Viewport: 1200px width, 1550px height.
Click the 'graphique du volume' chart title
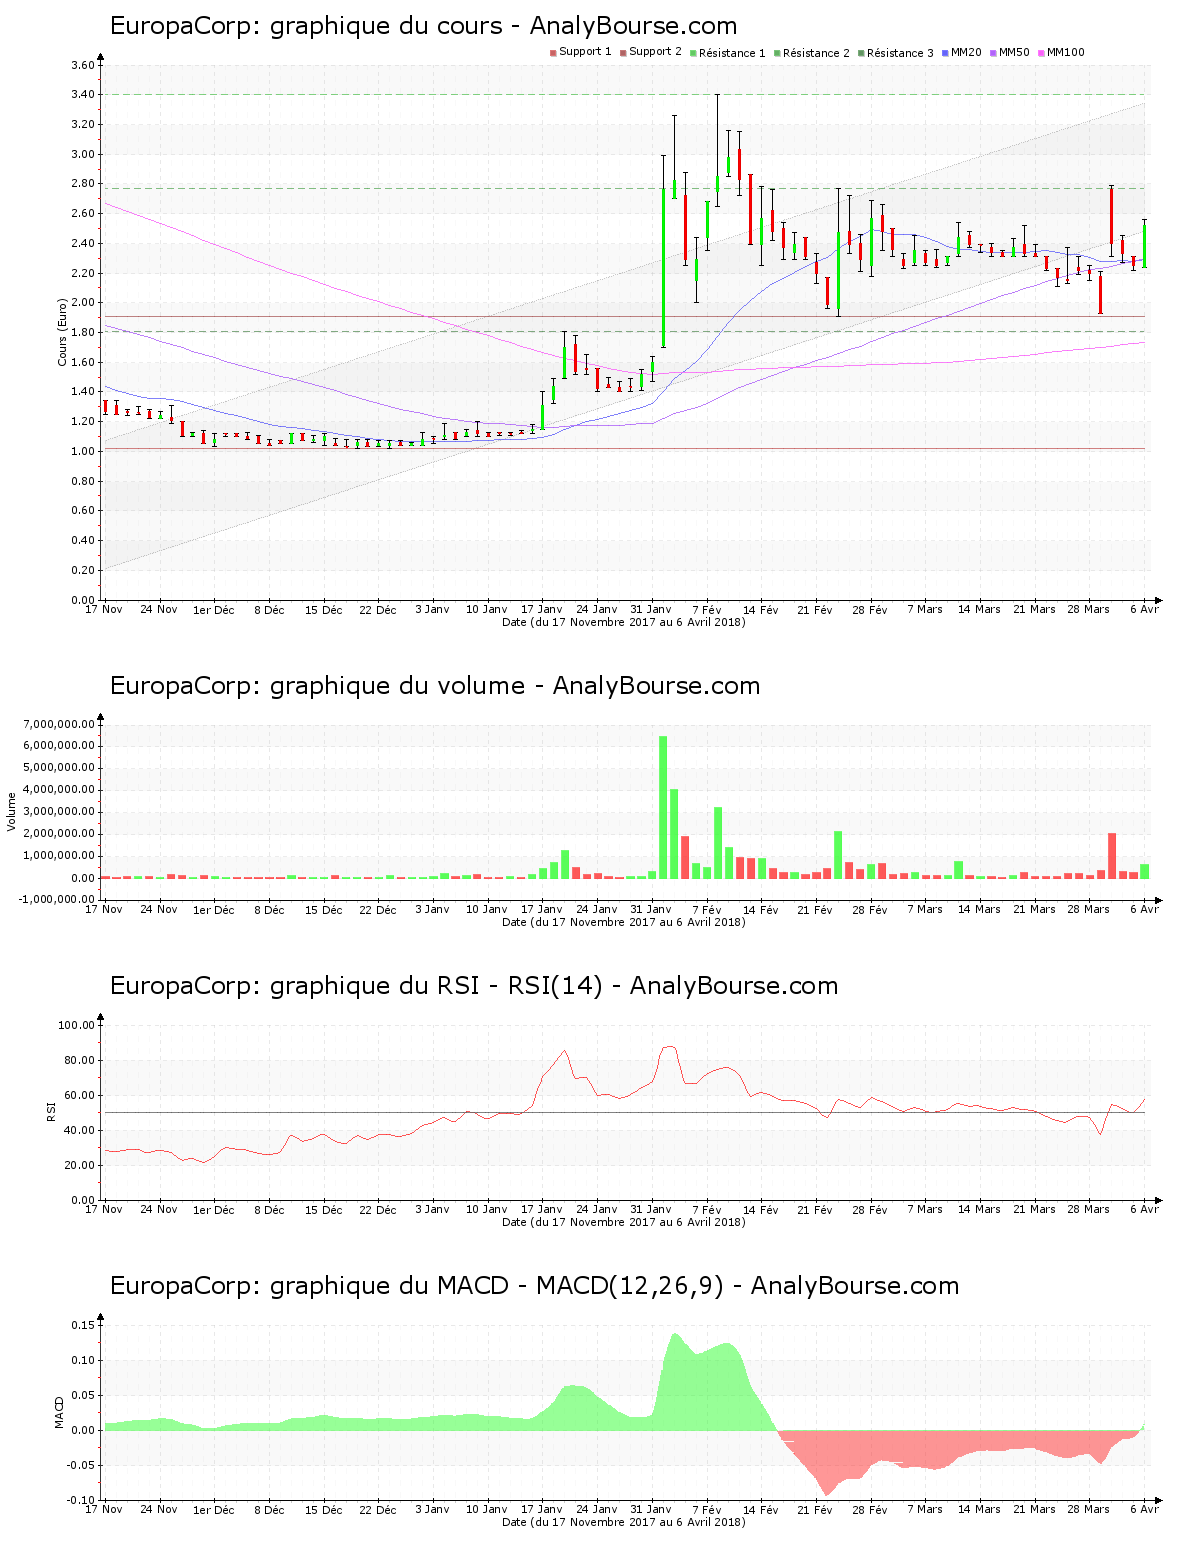pyautogui.click(x=435, y=686)
